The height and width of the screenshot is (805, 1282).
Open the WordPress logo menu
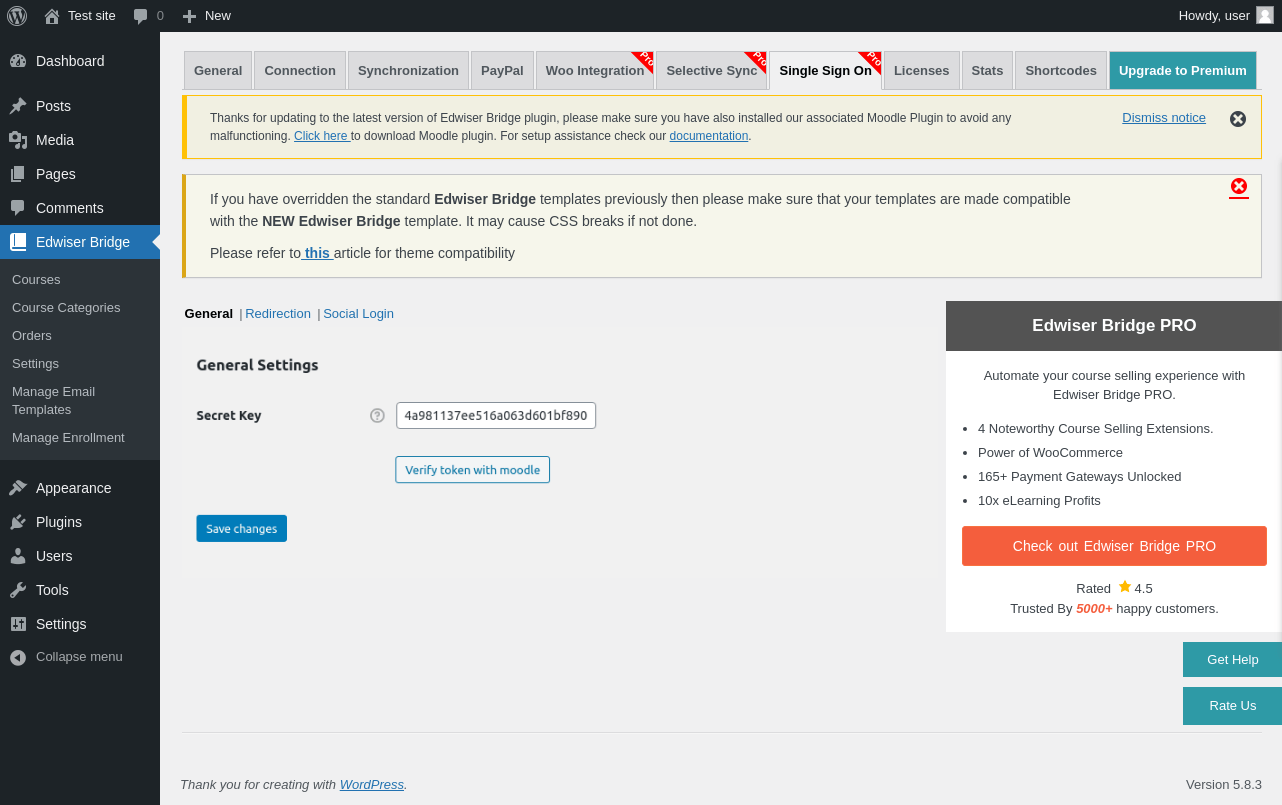[x=17, y=15]
